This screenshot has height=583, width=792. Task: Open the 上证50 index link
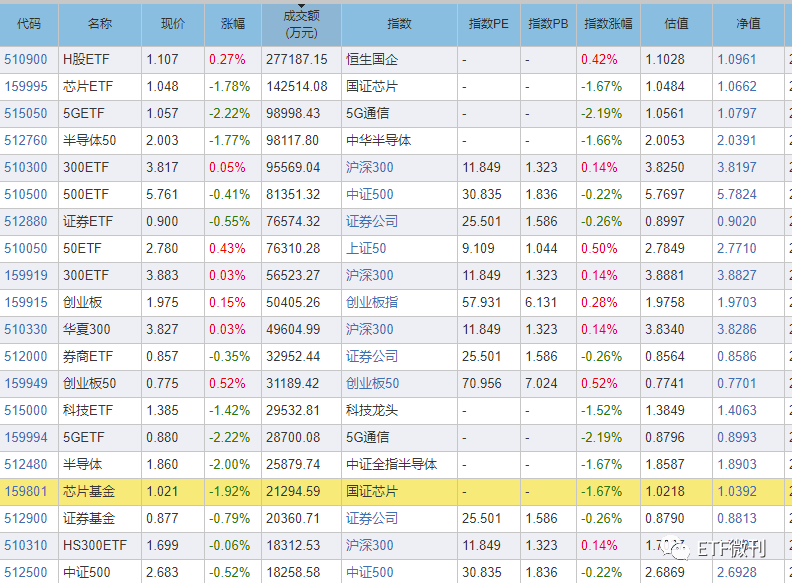click(366, 249)
